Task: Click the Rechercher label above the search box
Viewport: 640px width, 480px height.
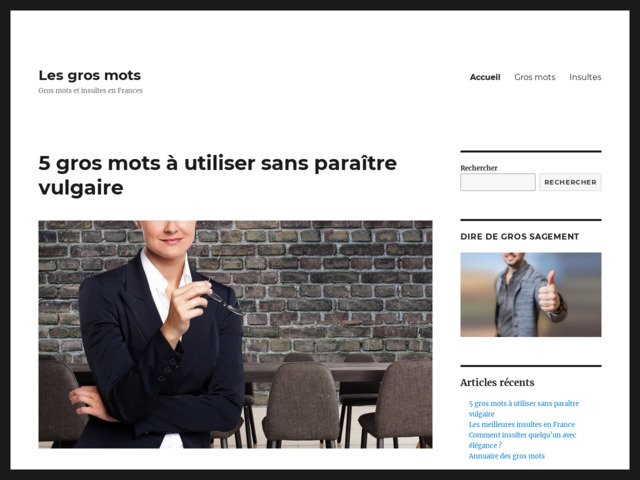Action: 479,168
